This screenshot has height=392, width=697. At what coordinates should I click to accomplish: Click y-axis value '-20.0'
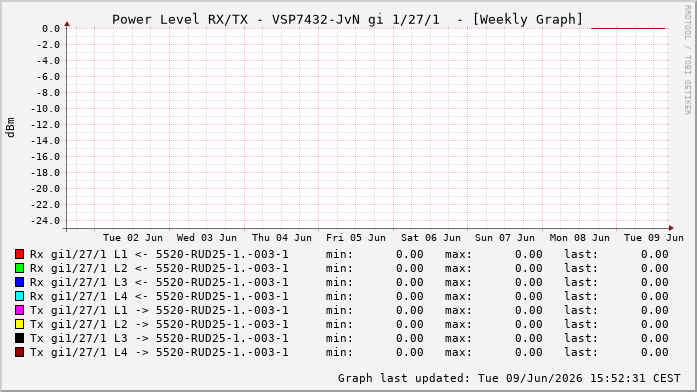pyautogui.click(x=45, y=189)
